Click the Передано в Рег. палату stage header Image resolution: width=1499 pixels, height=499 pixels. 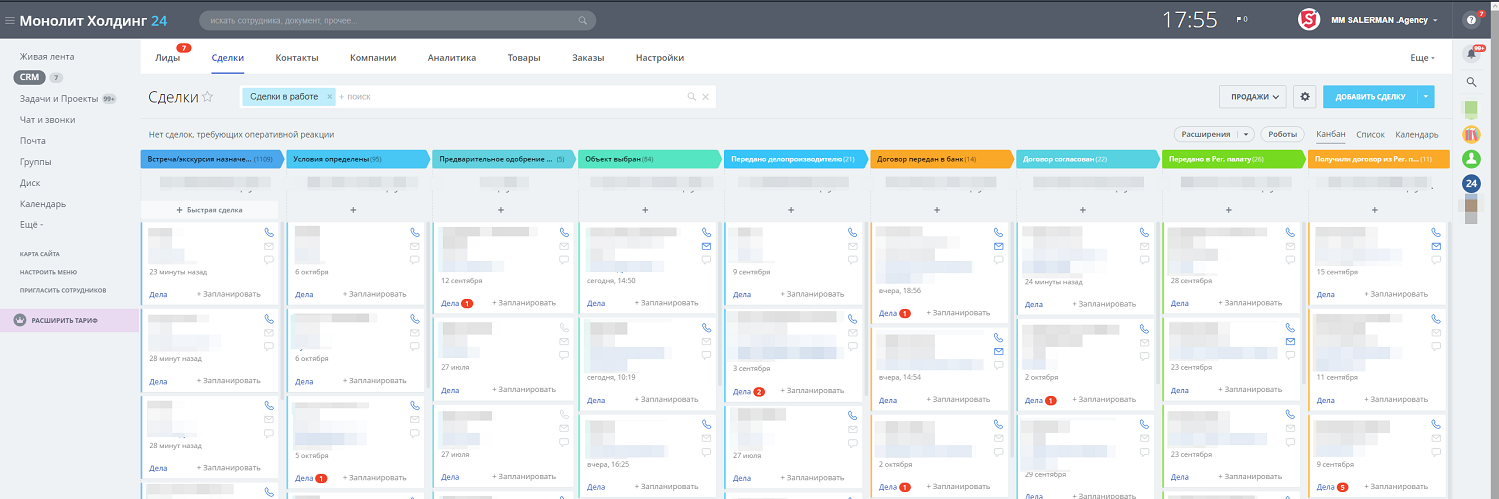click(1234, 159)
